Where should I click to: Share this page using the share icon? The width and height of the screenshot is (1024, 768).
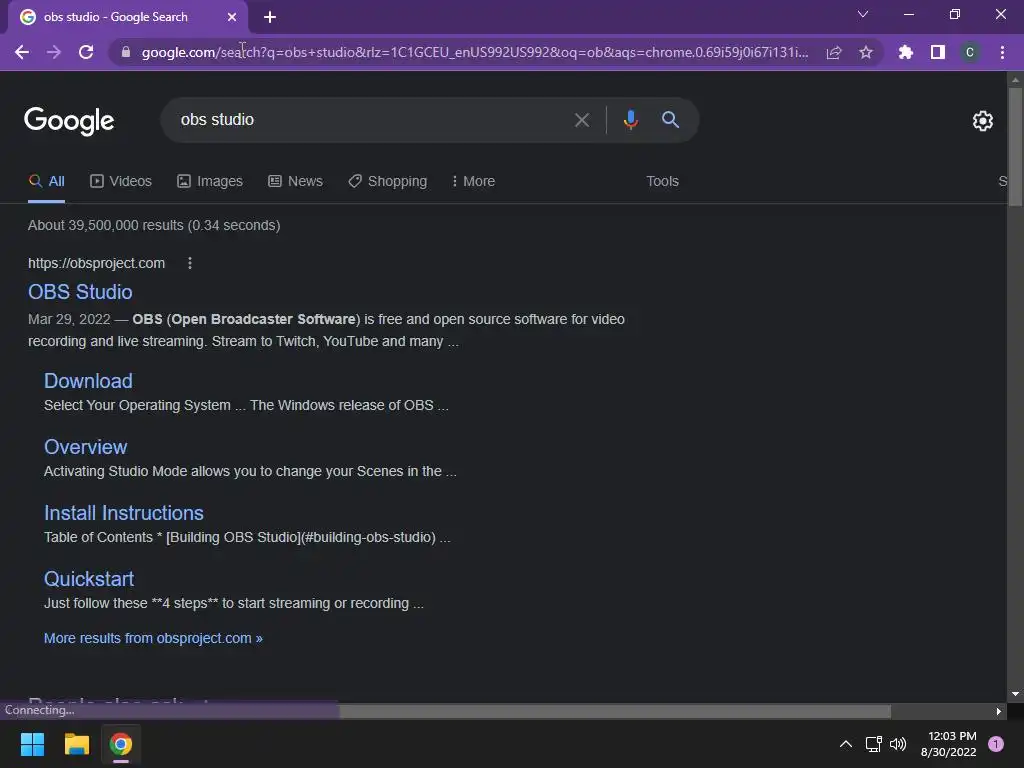pyautogui.click(x=834, y=52)
